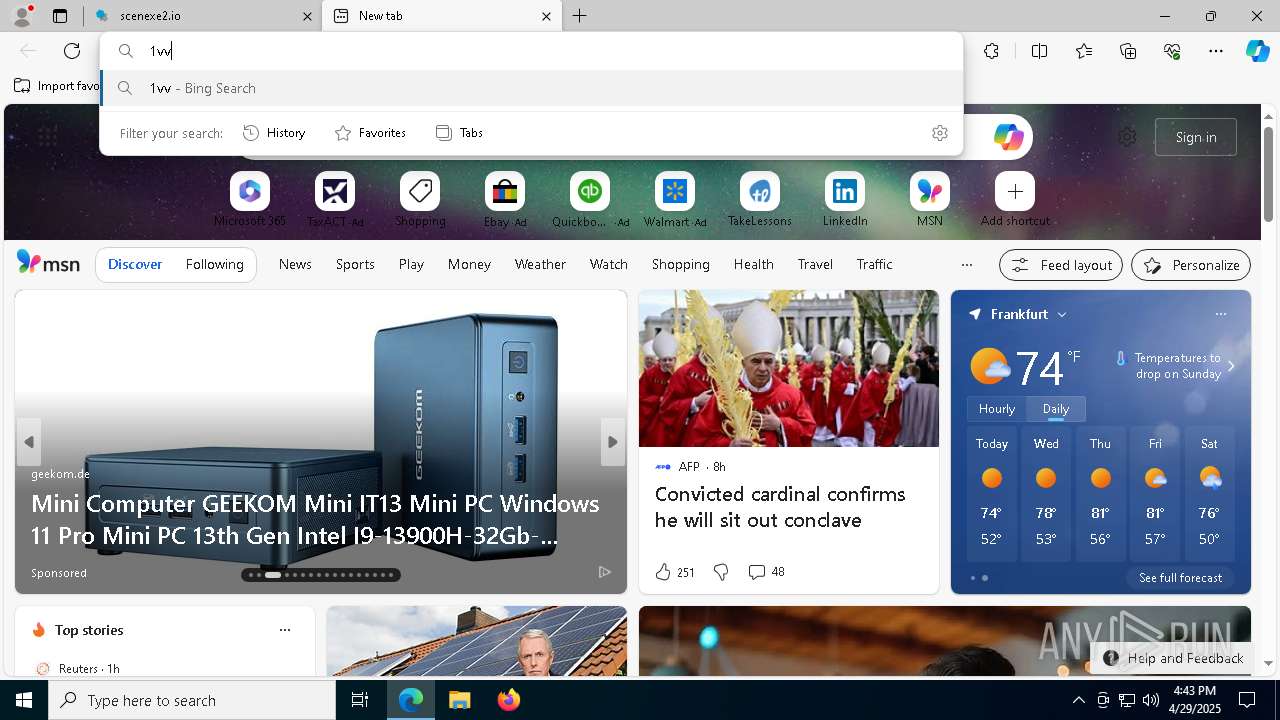Image resolution: width=1280 pixels, height=720 pixels.
Task: Select the Following feed toggle
Action: [x=214, y=264]
